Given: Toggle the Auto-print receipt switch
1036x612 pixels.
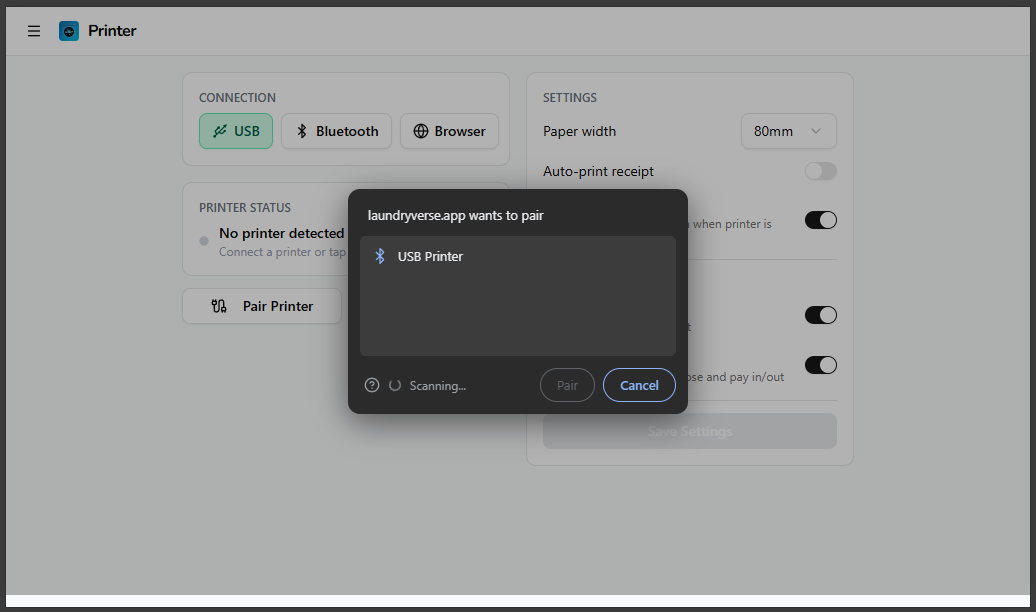Looking at the screenshot, I should point(821,171).
